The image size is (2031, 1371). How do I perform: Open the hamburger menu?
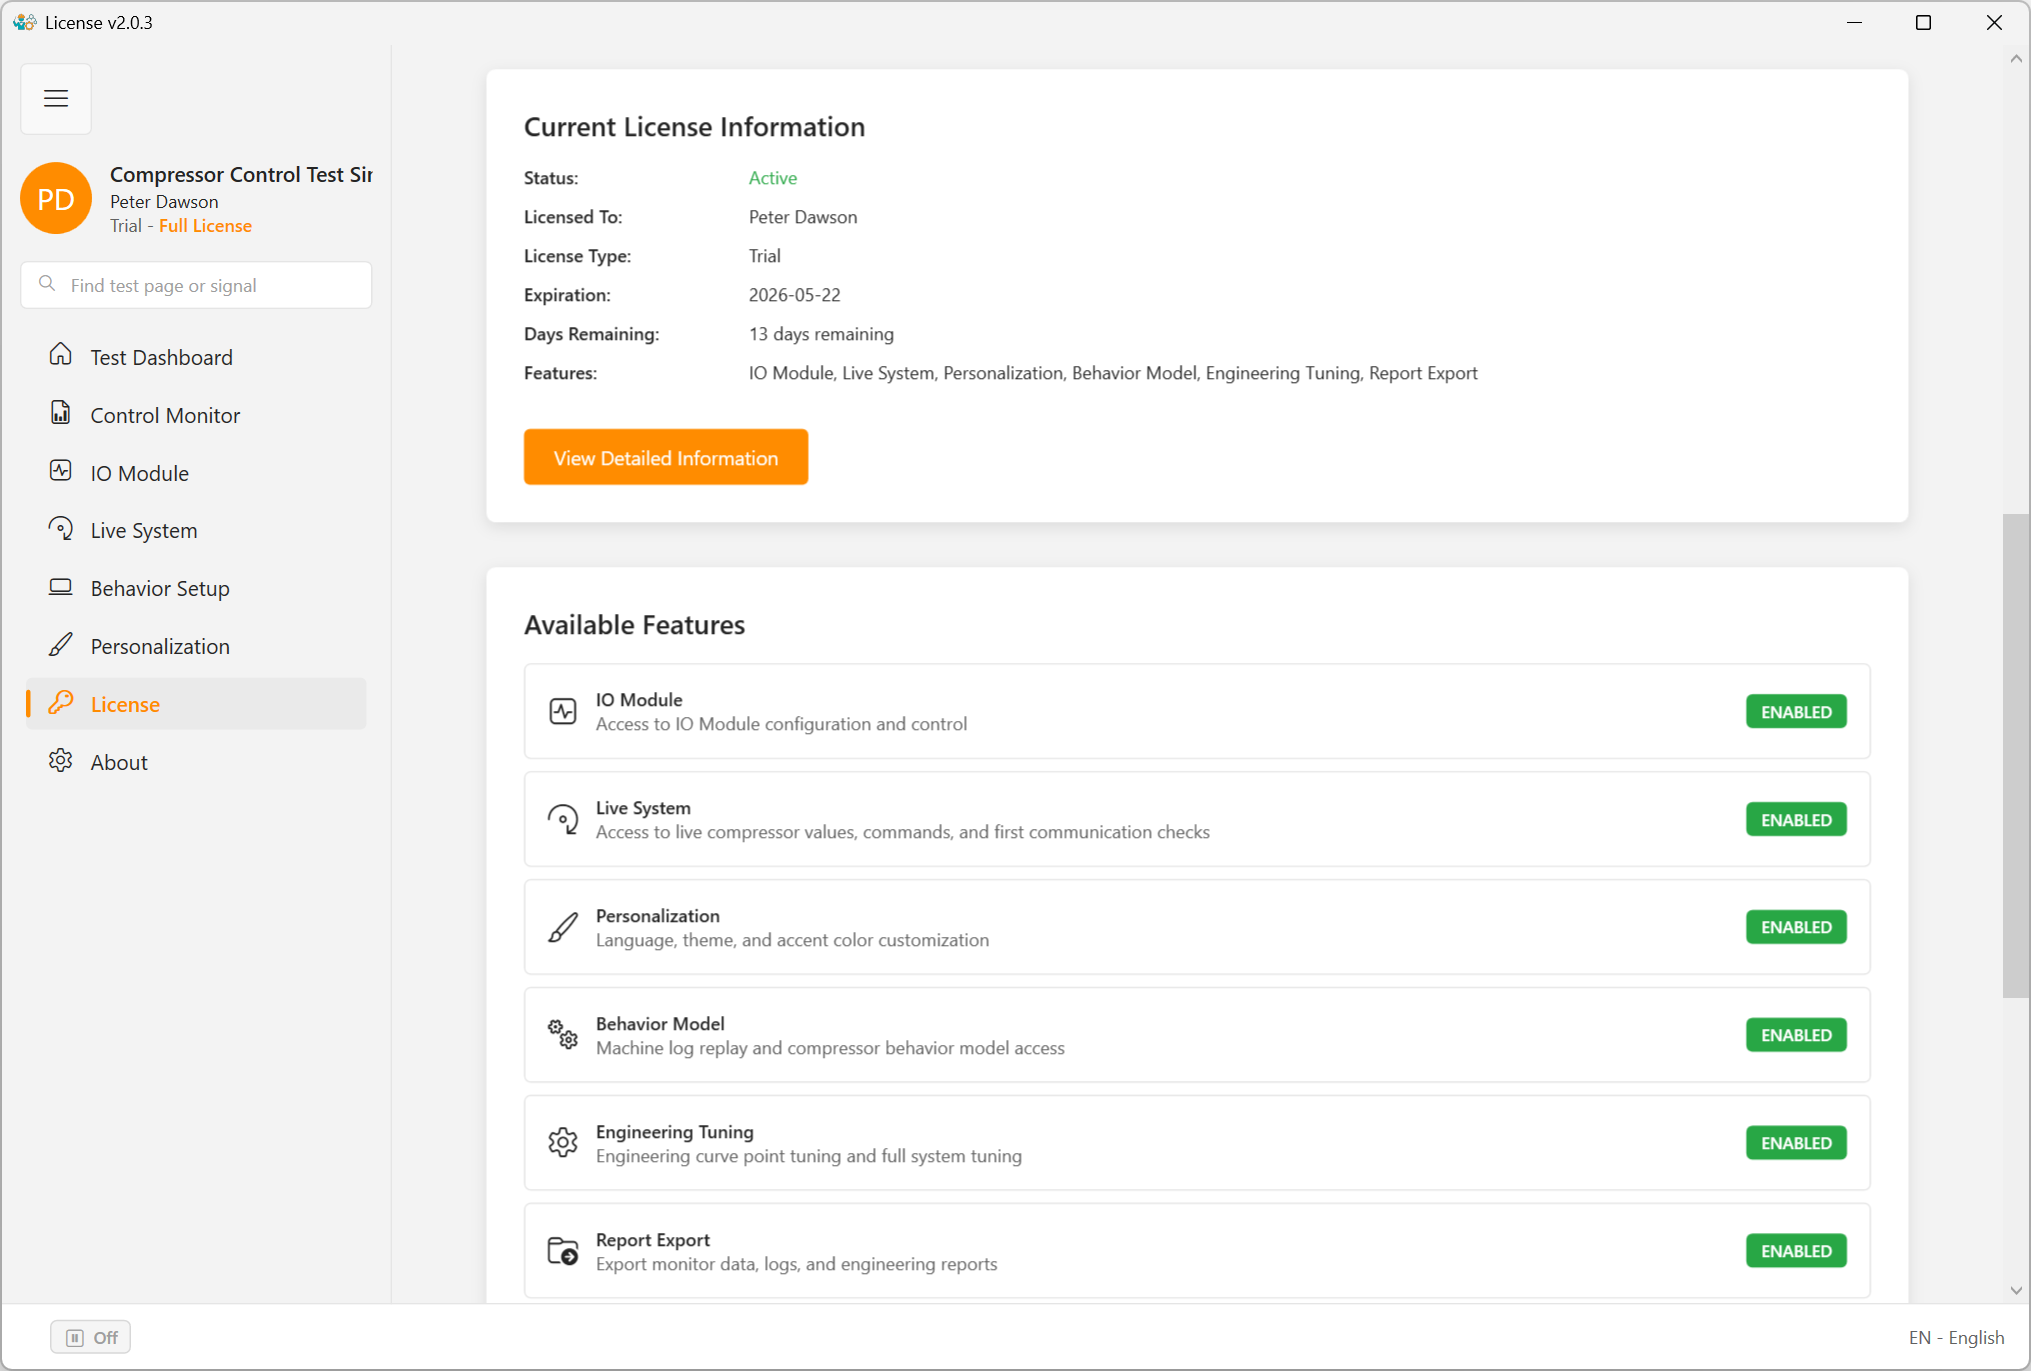pos(56,98)
